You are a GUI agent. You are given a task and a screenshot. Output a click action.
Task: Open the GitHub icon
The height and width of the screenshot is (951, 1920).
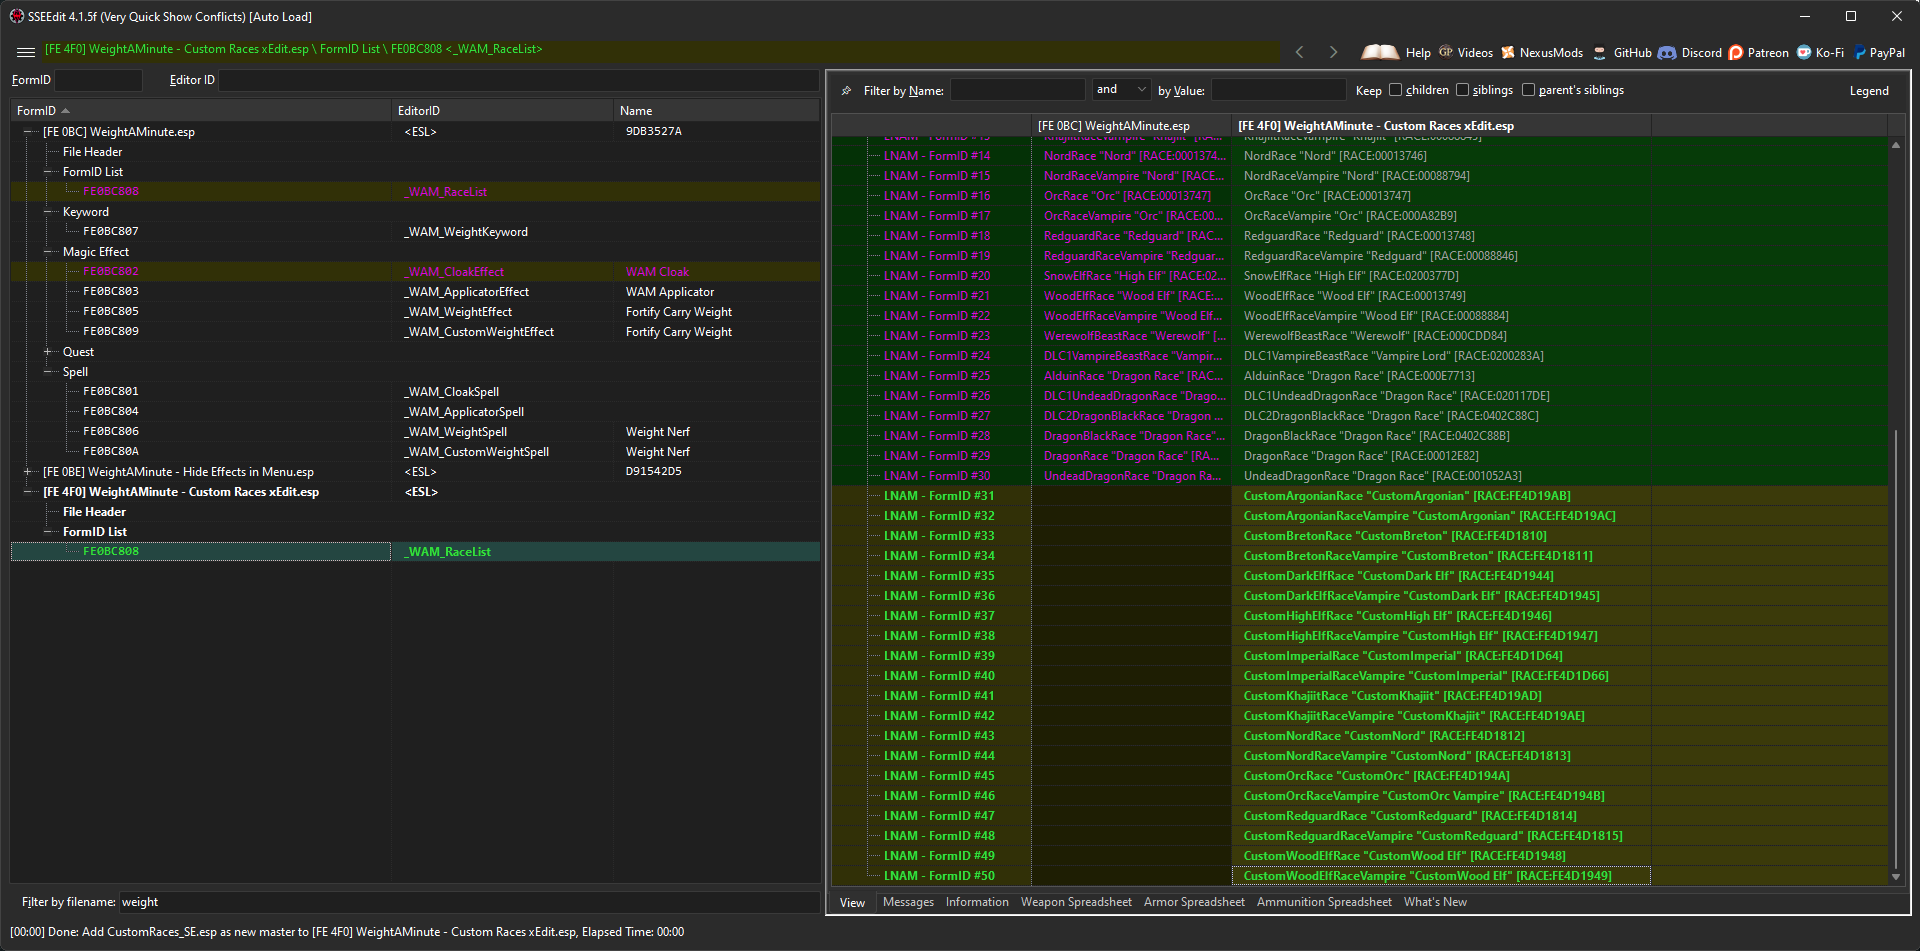point(1600,53)
